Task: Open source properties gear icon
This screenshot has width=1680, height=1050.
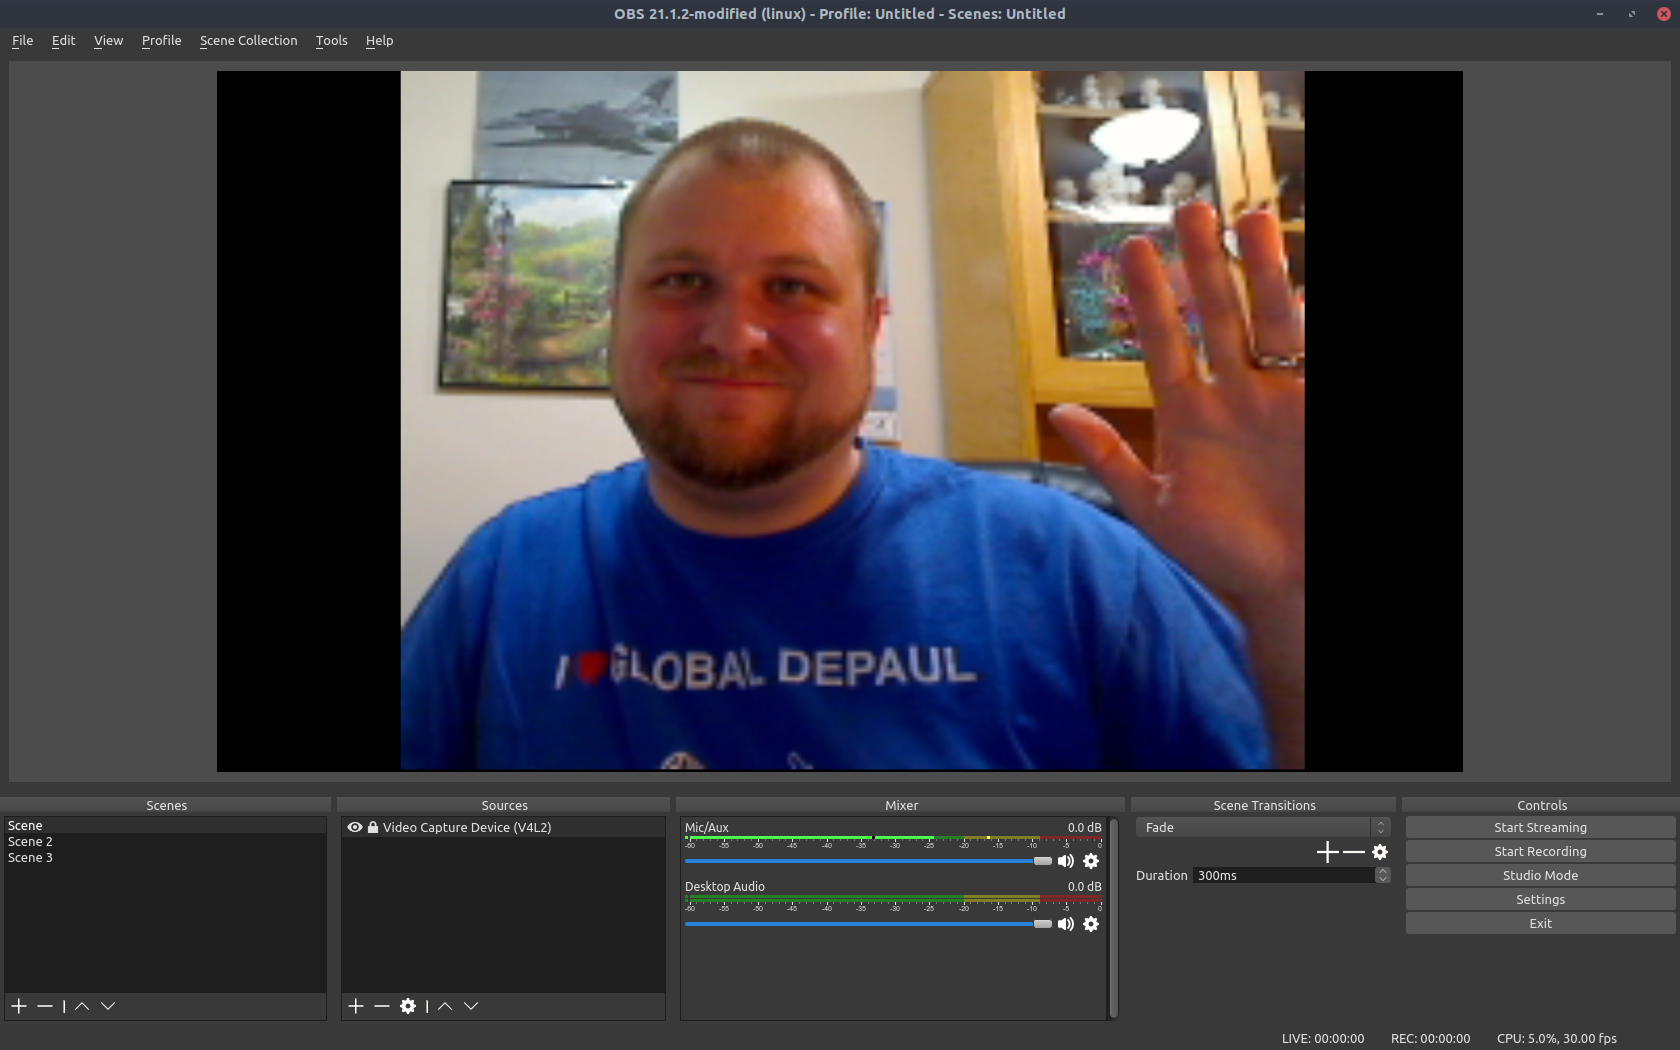Action: [x=408, y=1006]
